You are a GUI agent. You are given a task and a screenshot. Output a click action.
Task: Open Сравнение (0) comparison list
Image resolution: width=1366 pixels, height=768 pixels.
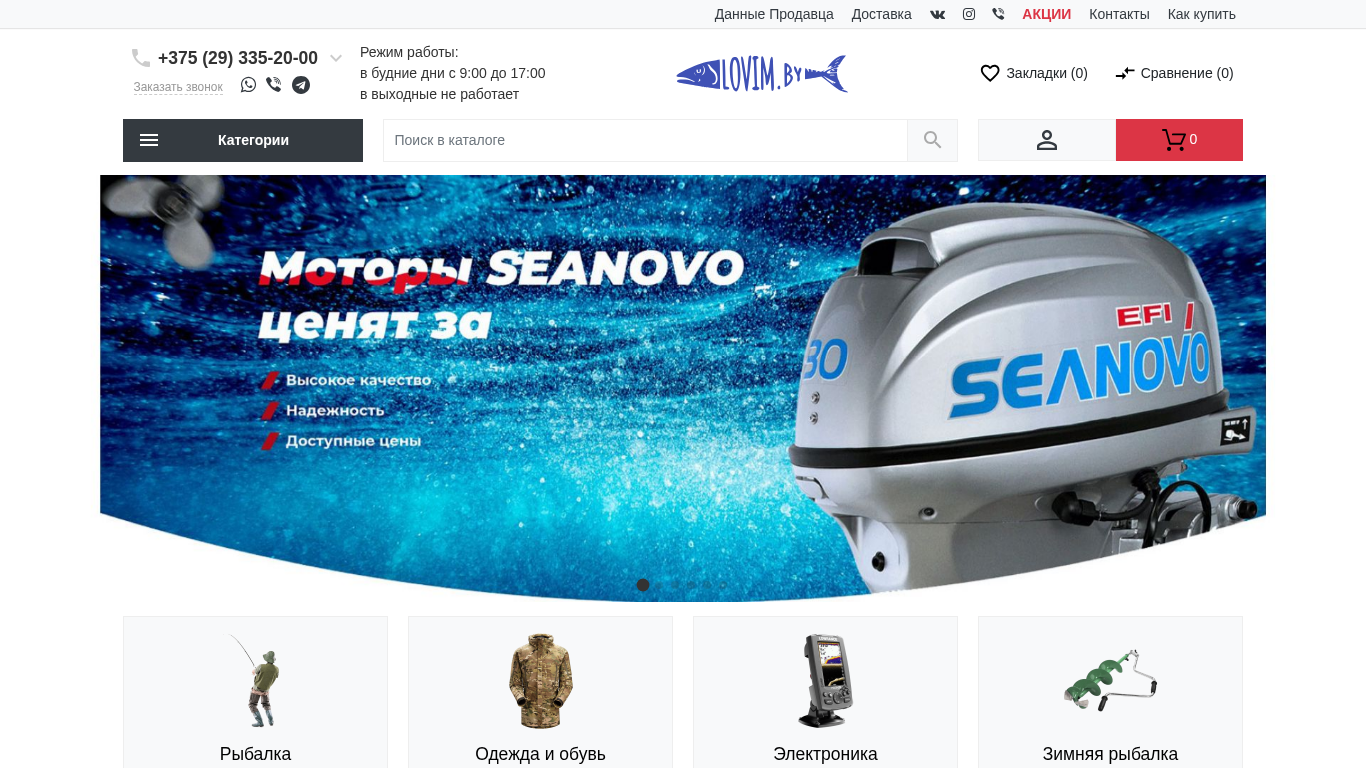[1174, 73]
